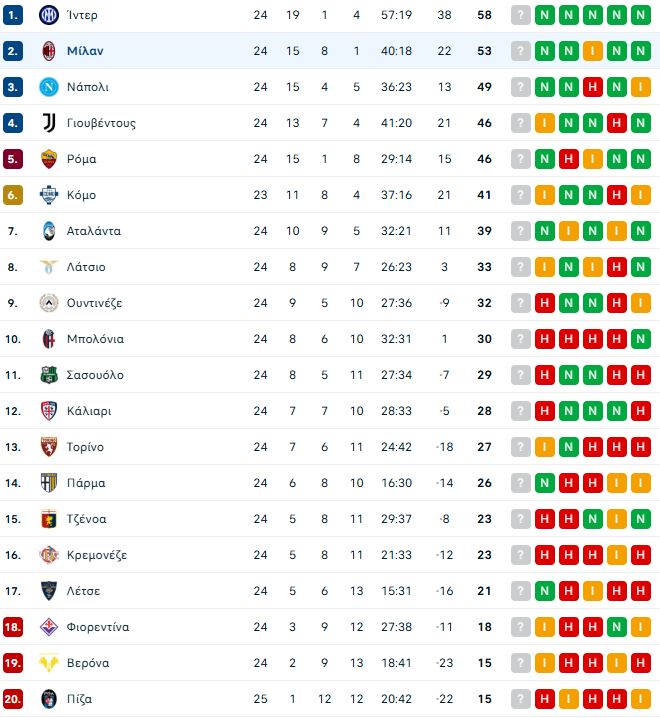Click Pisa's last green win badge

[641, 699]
